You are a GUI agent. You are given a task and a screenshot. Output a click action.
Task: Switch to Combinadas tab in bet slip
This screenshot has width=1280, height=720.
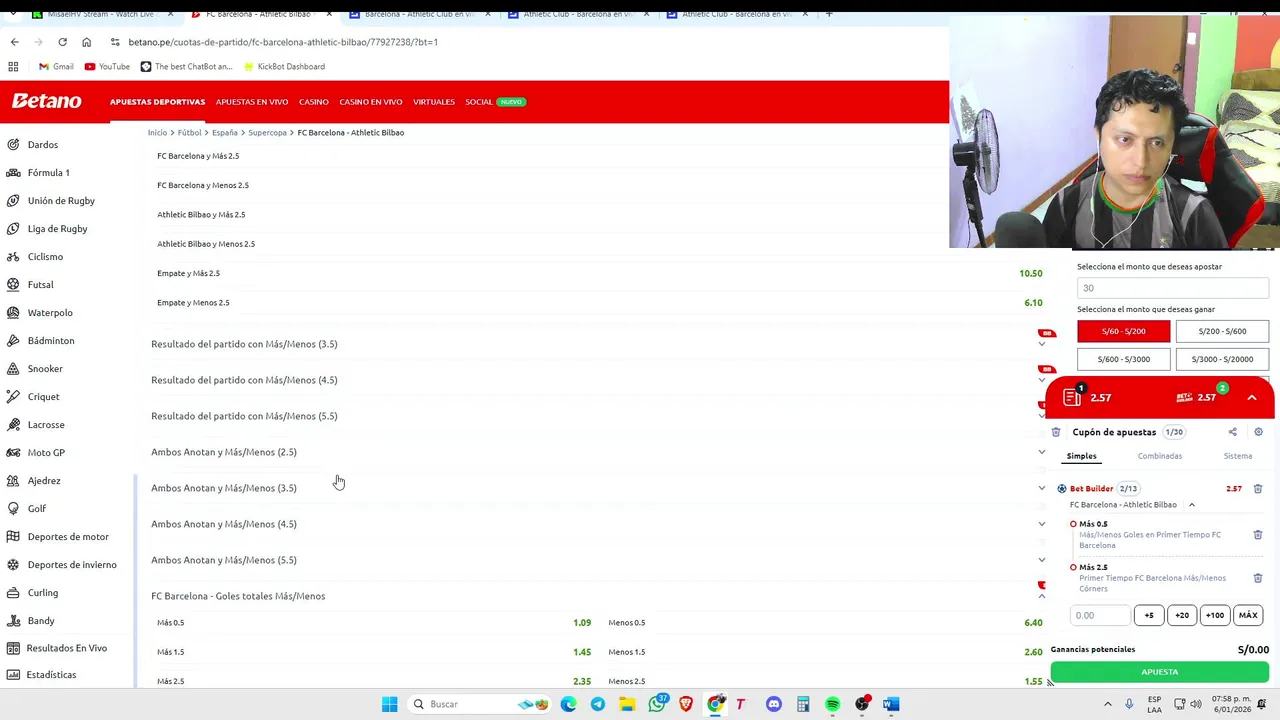pyautogui.click(x=1159, y=456)
